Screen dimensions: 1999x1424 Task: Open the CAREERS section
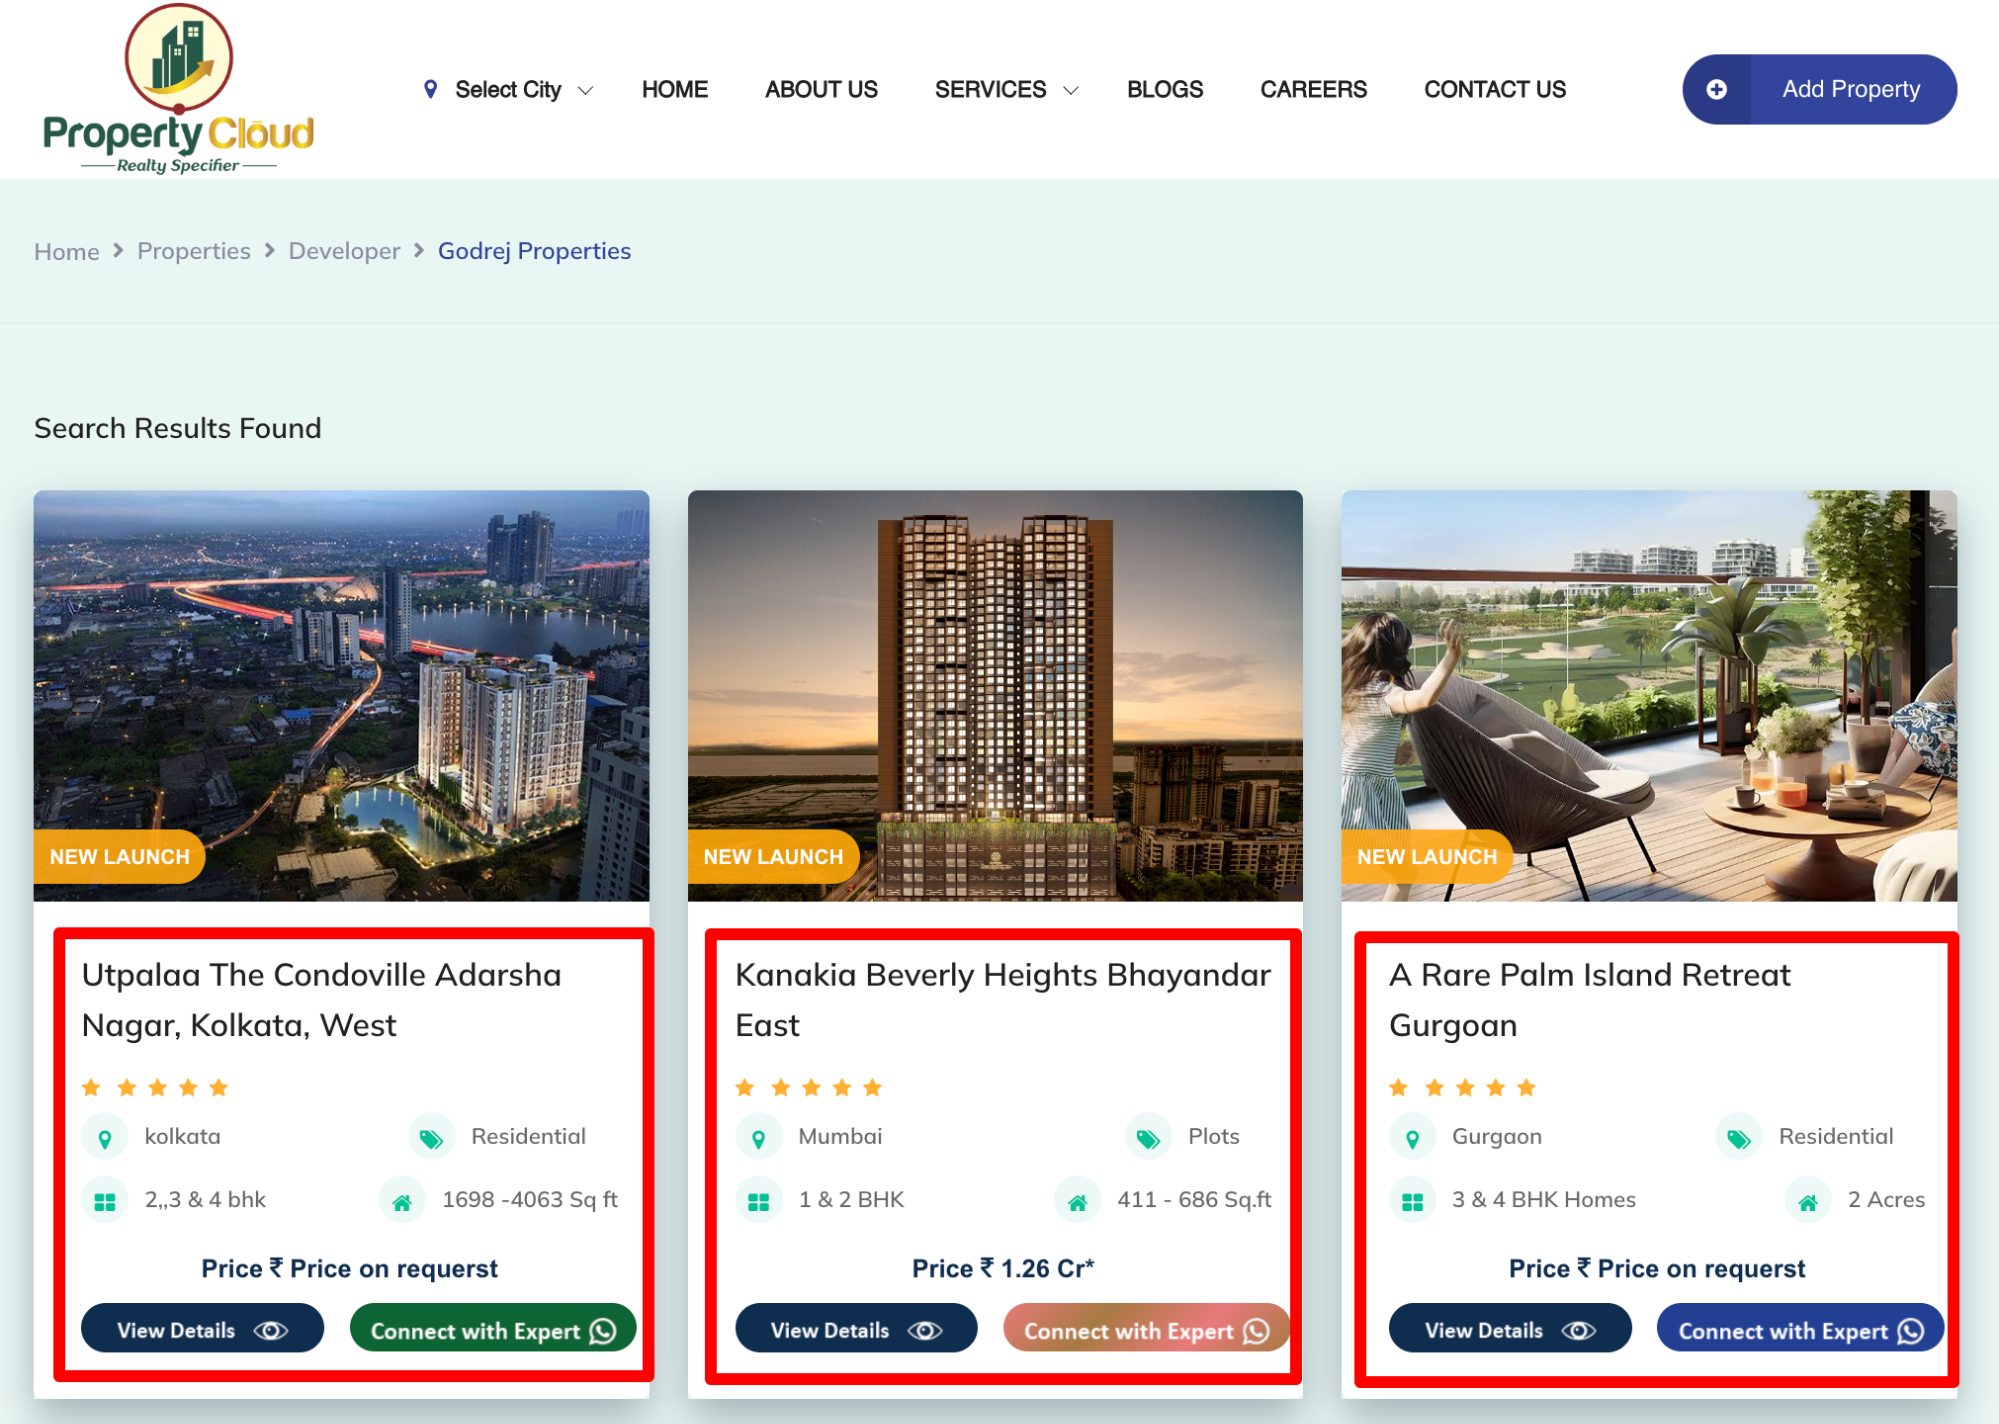(x=1313, y=89)
